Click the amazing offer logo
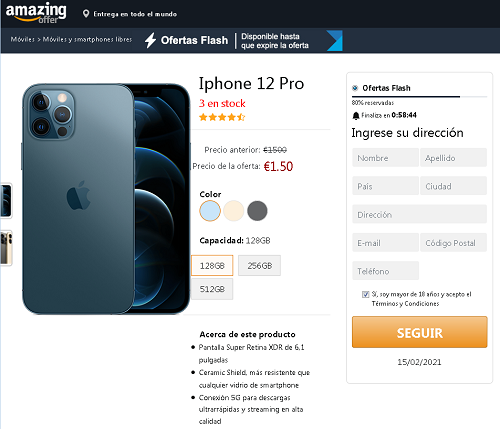The width and height of the screenshot is (500, 429). [x=36, y=13]
